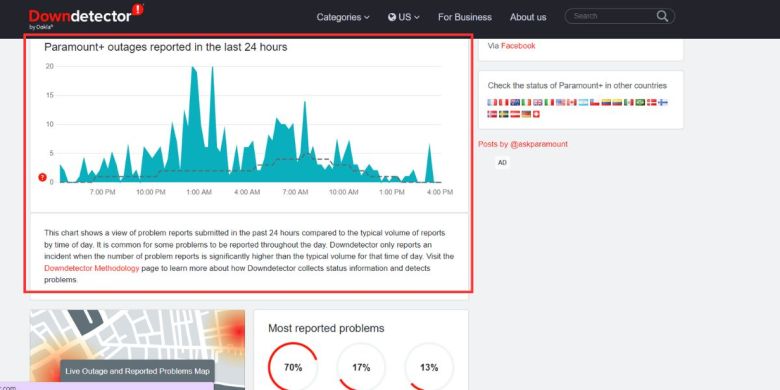Open Posts by @askparamount link
The height and width of the screenshot is (390, 780).
[x=523, y=144]
